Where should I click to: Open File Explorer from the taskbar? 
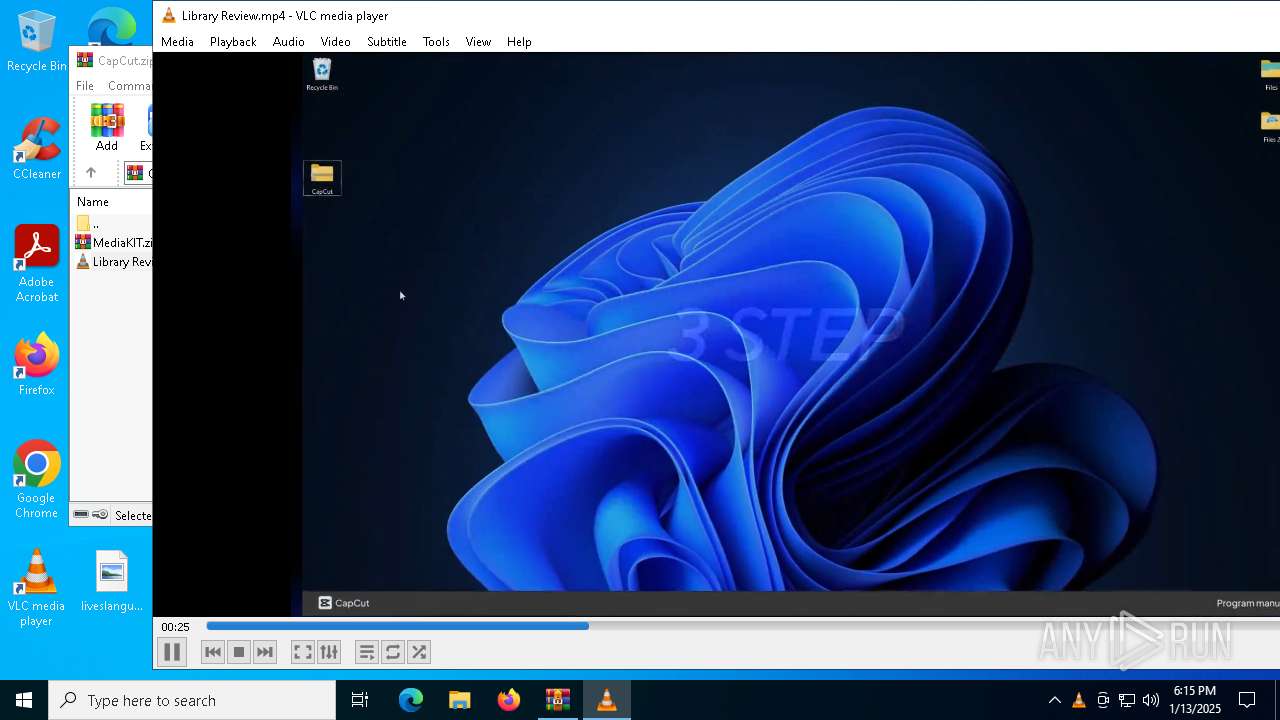pos(460,700)
